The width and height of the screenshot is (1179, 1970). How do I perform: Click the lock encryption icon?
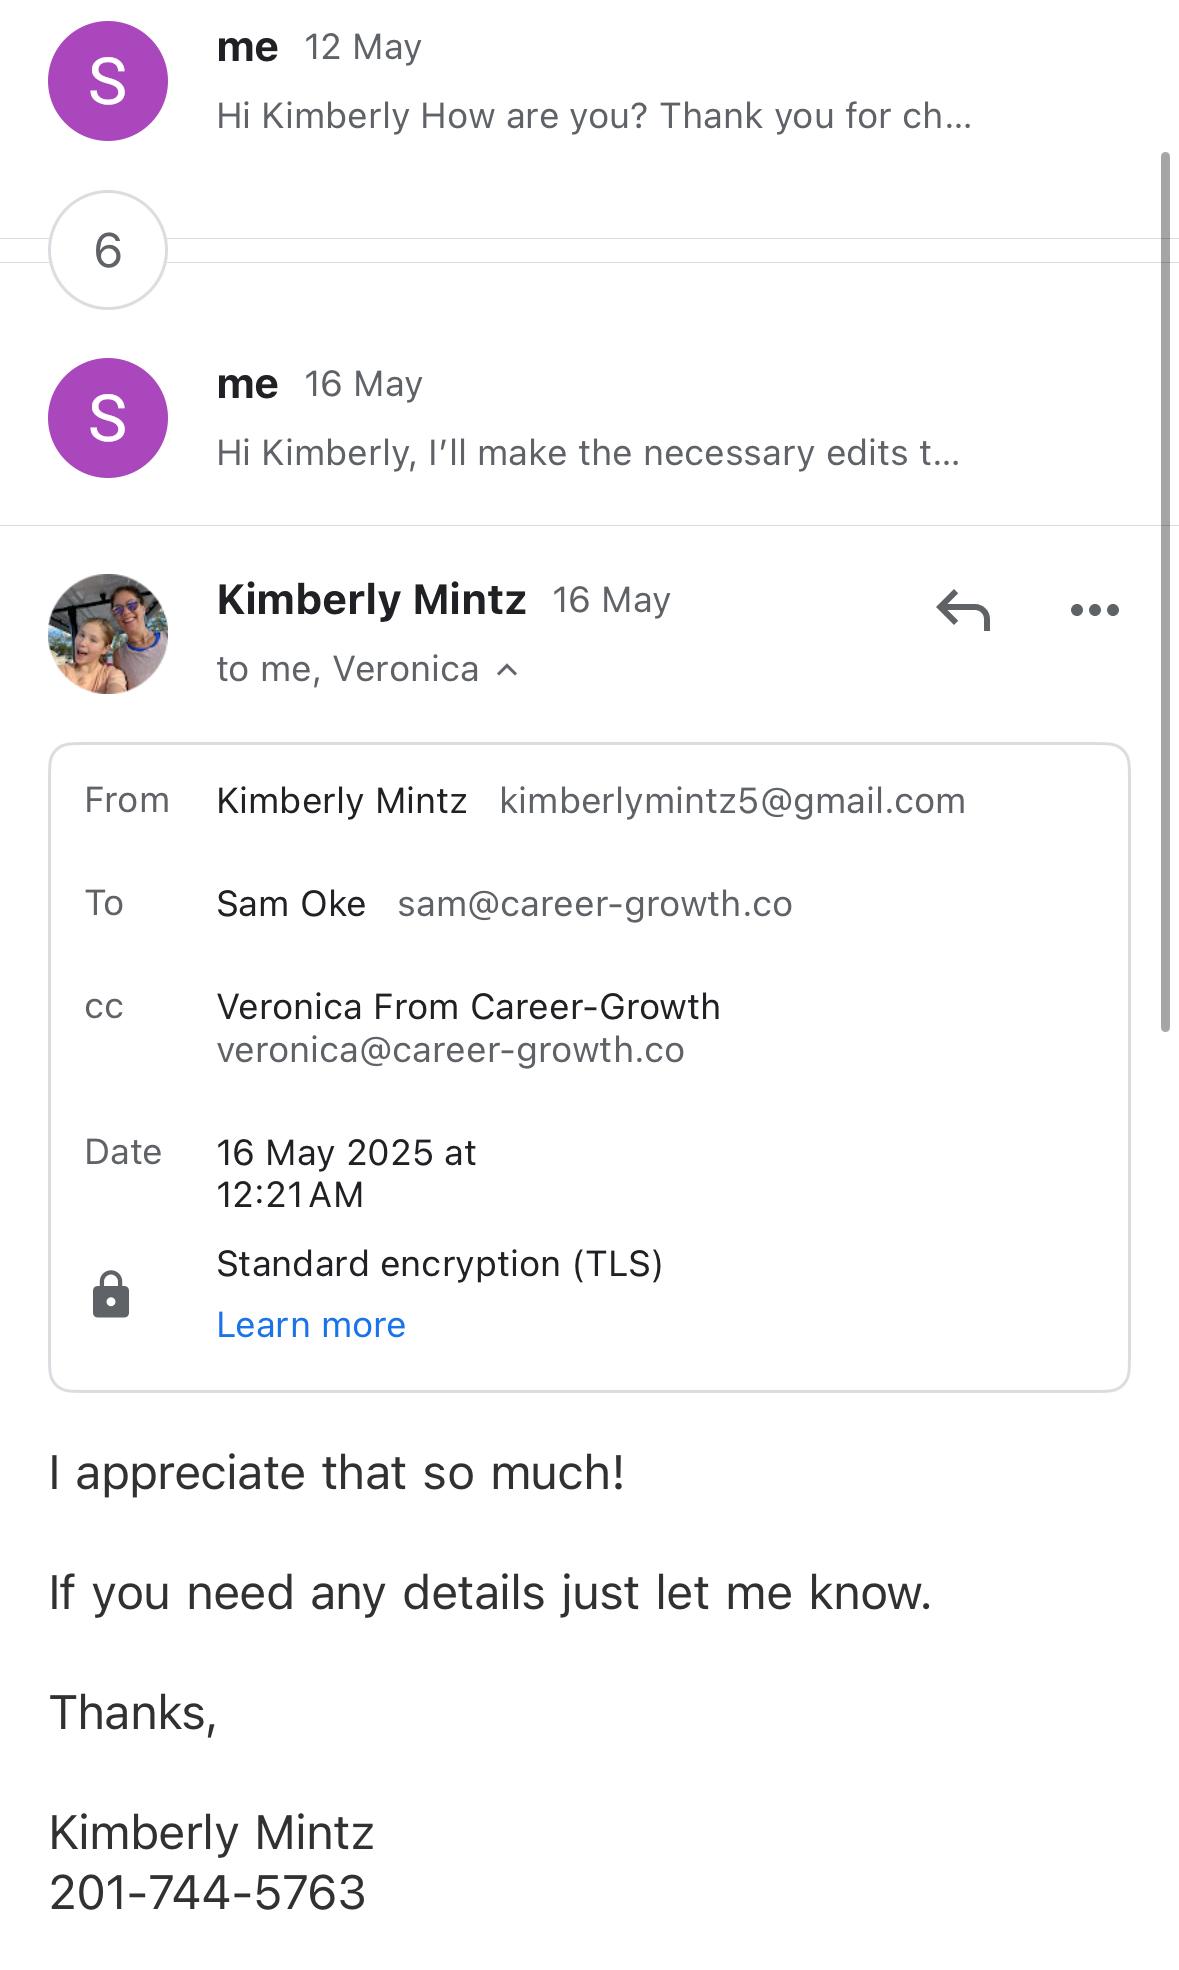(x=111, y=1294)
